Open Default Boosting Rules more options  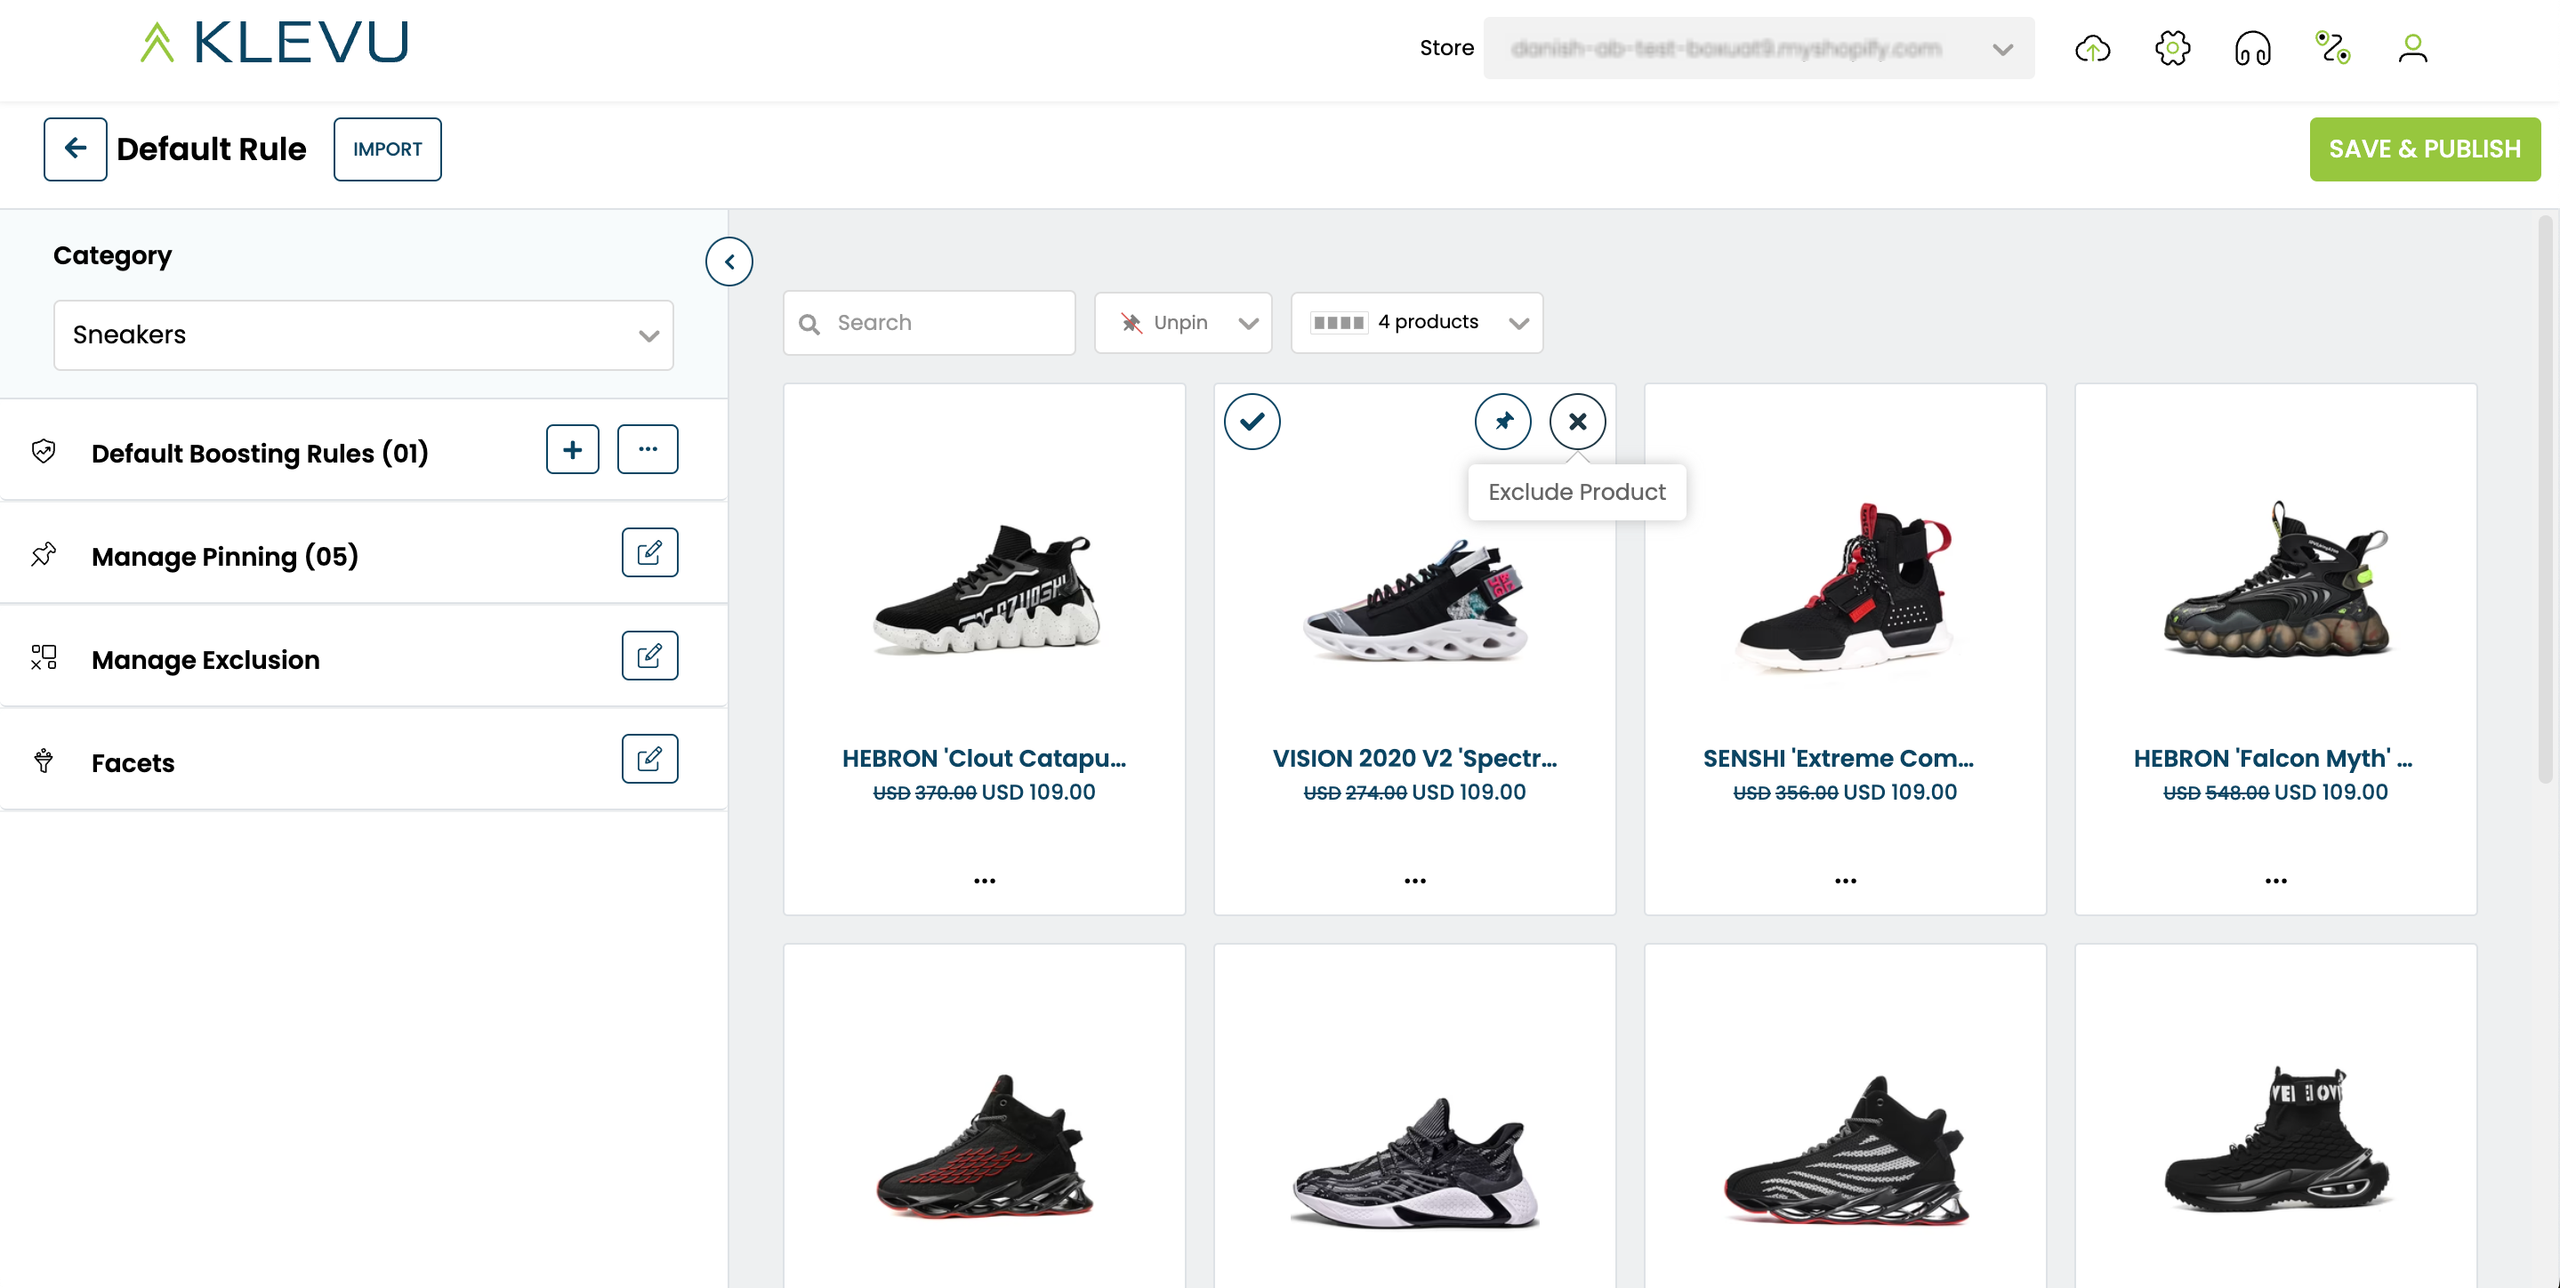[647, 450]
